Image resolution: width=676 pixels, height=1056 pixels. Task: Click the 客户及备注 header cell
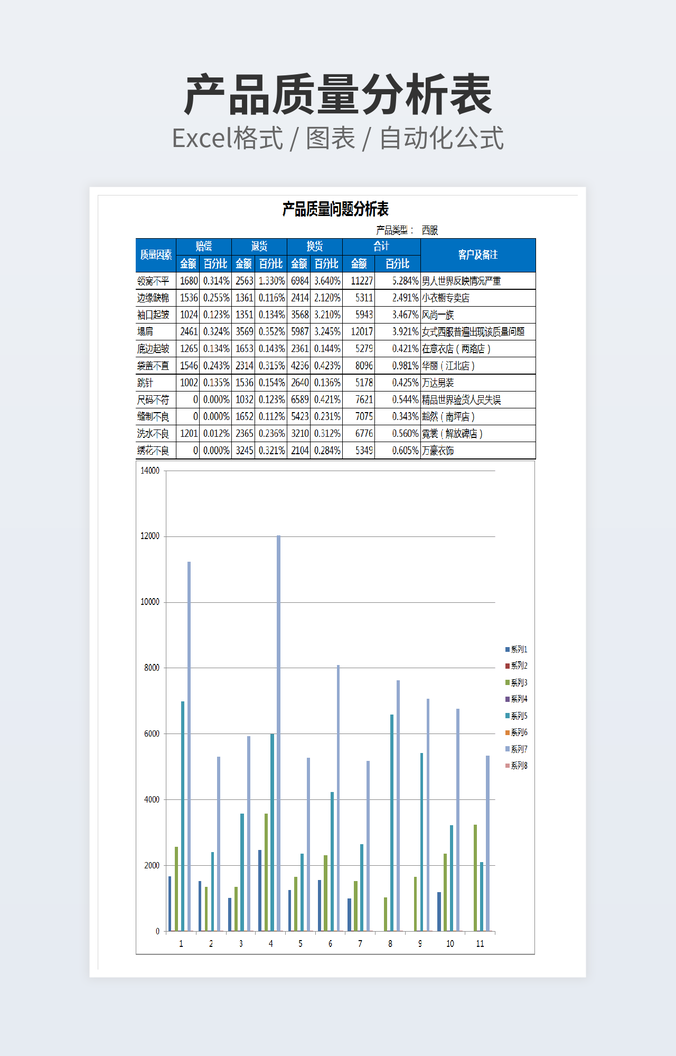(x=478, y=255)
